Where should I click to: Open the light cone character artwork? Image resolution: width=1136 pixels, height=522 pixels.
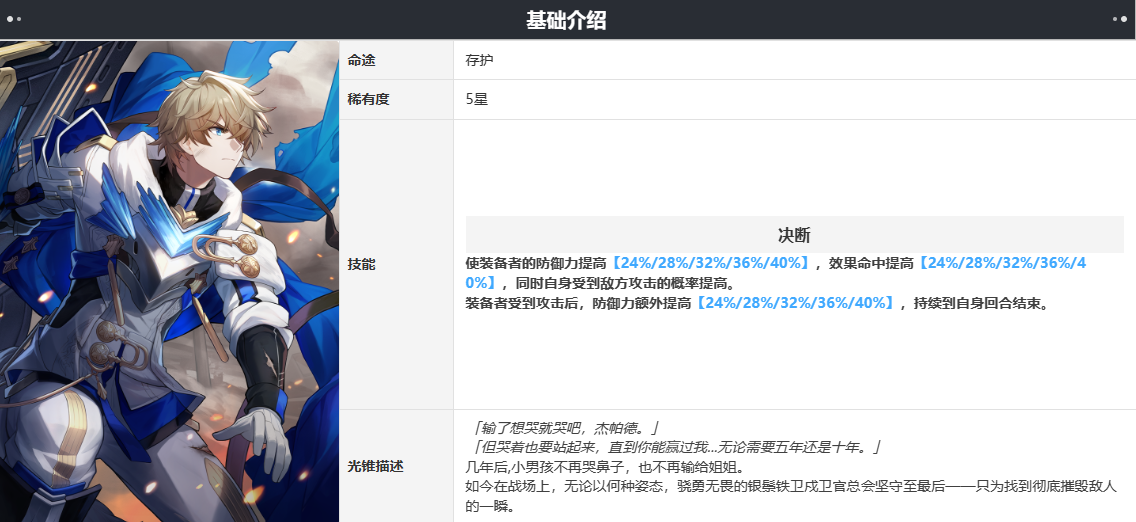coord(170,281)
